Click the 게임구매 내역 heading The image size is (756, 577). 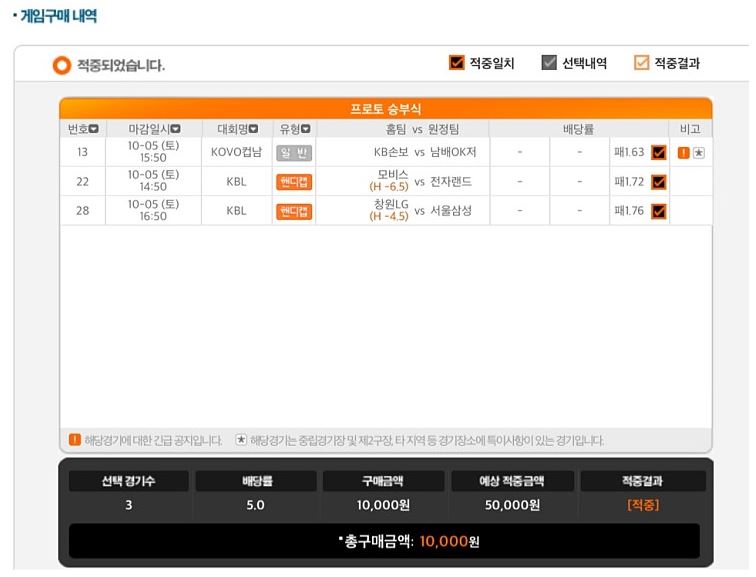tap(58, 16)
